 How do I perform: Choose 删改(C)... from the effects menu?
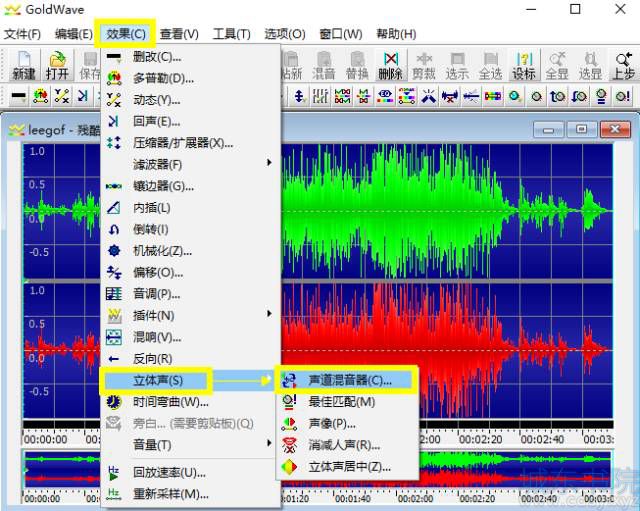click(190, 57)
